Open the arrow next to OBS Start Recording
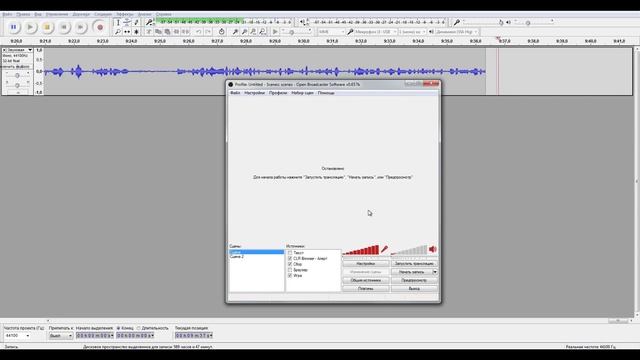The width and height of the screenshot is (640, 360). coord(435,272)
